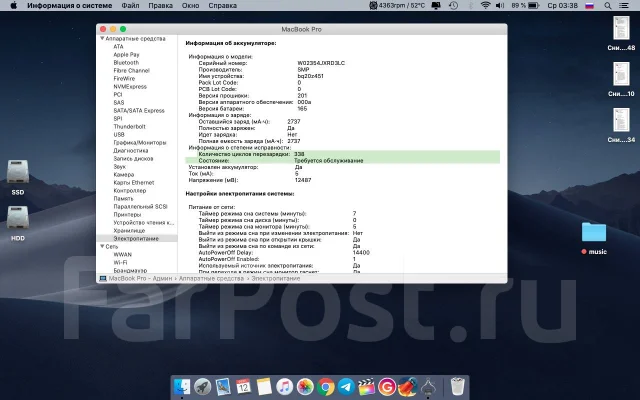The width and height of the screenshot is (640, 400).
Task: Open Telegram in the dock
Action: click(x=346, y=386)
